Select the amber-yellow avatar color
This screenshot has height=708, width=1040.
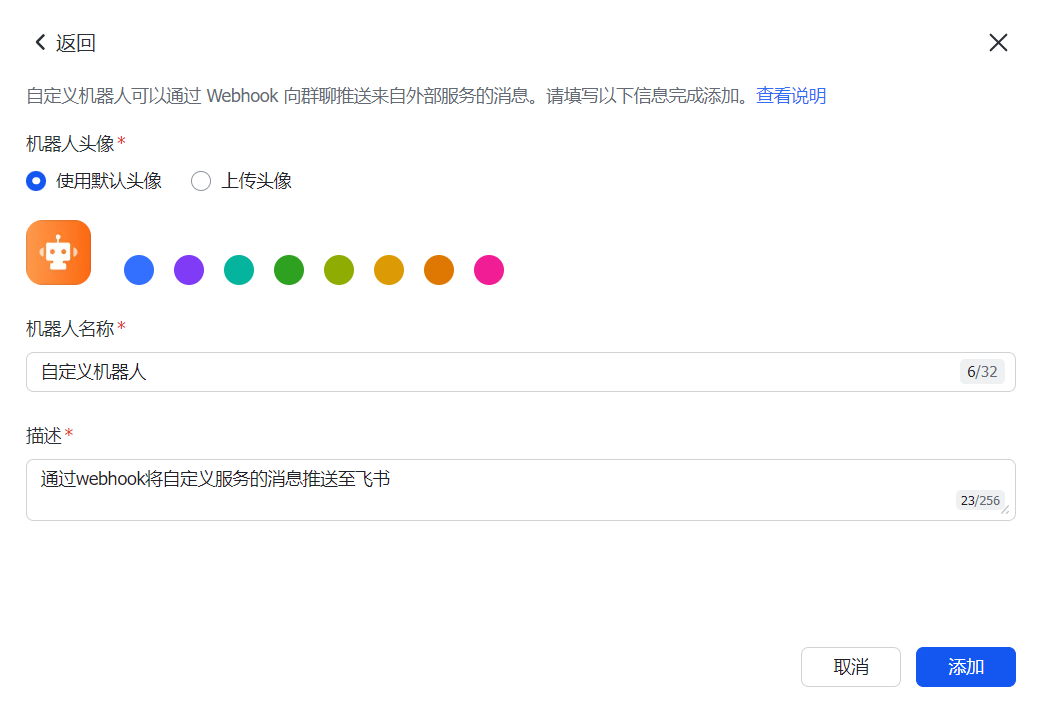pyautogui.click(x=389, y=270)
